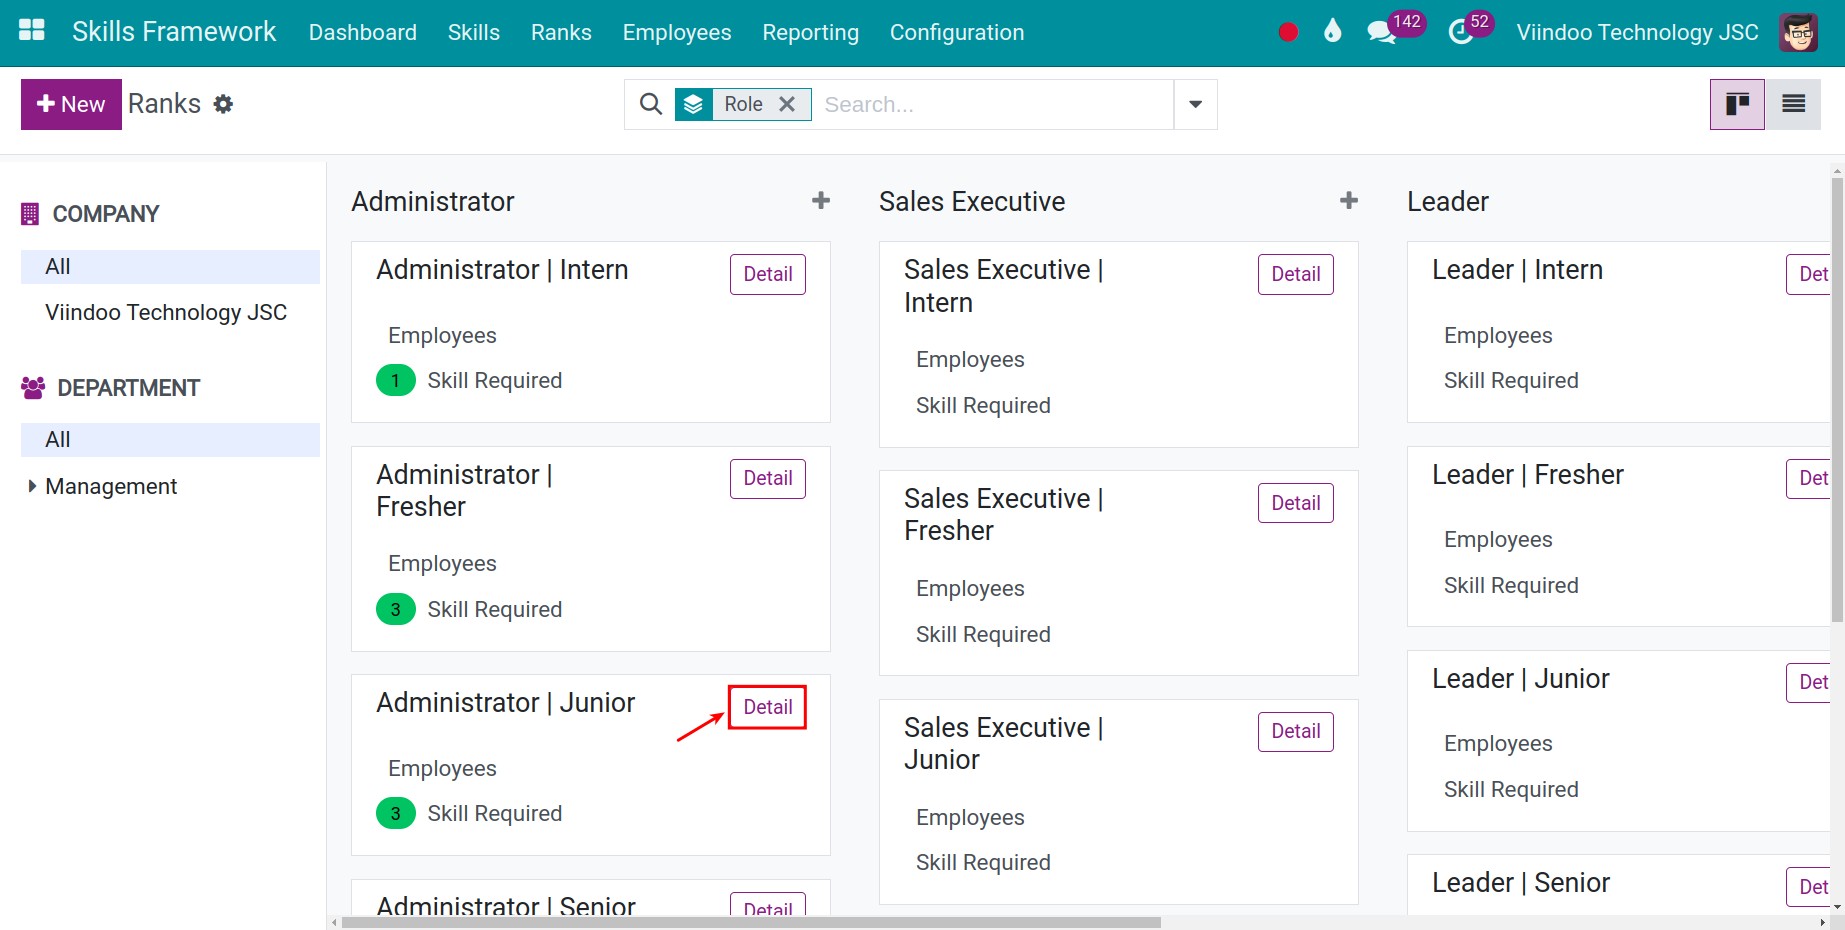Click Leader | Junior card title
Image resolution: width=1845 pixels, height=930 pixels.
tap(1521, 678)
